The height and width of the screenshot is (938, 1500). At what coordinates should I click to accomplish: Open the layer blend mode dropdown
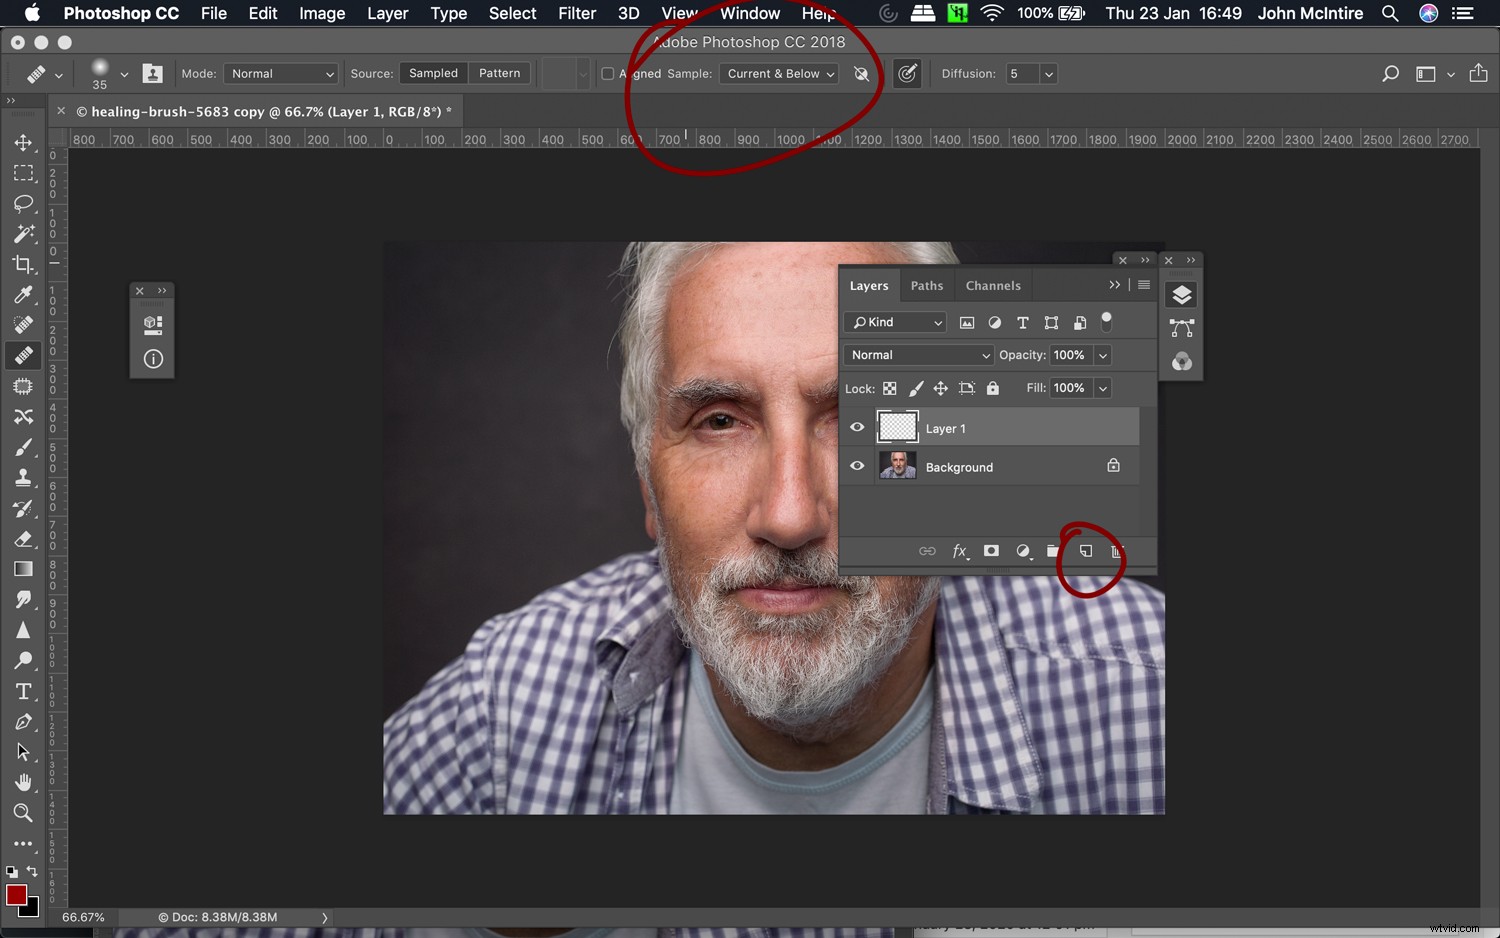[x=917, y=355]
